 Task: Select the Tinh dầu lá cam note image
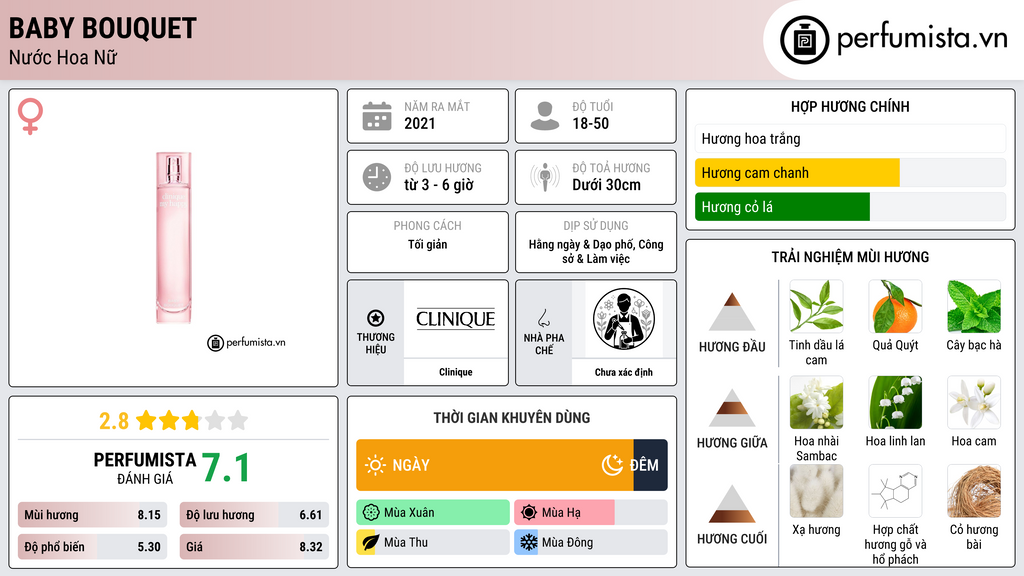click(x=816, y=306)
